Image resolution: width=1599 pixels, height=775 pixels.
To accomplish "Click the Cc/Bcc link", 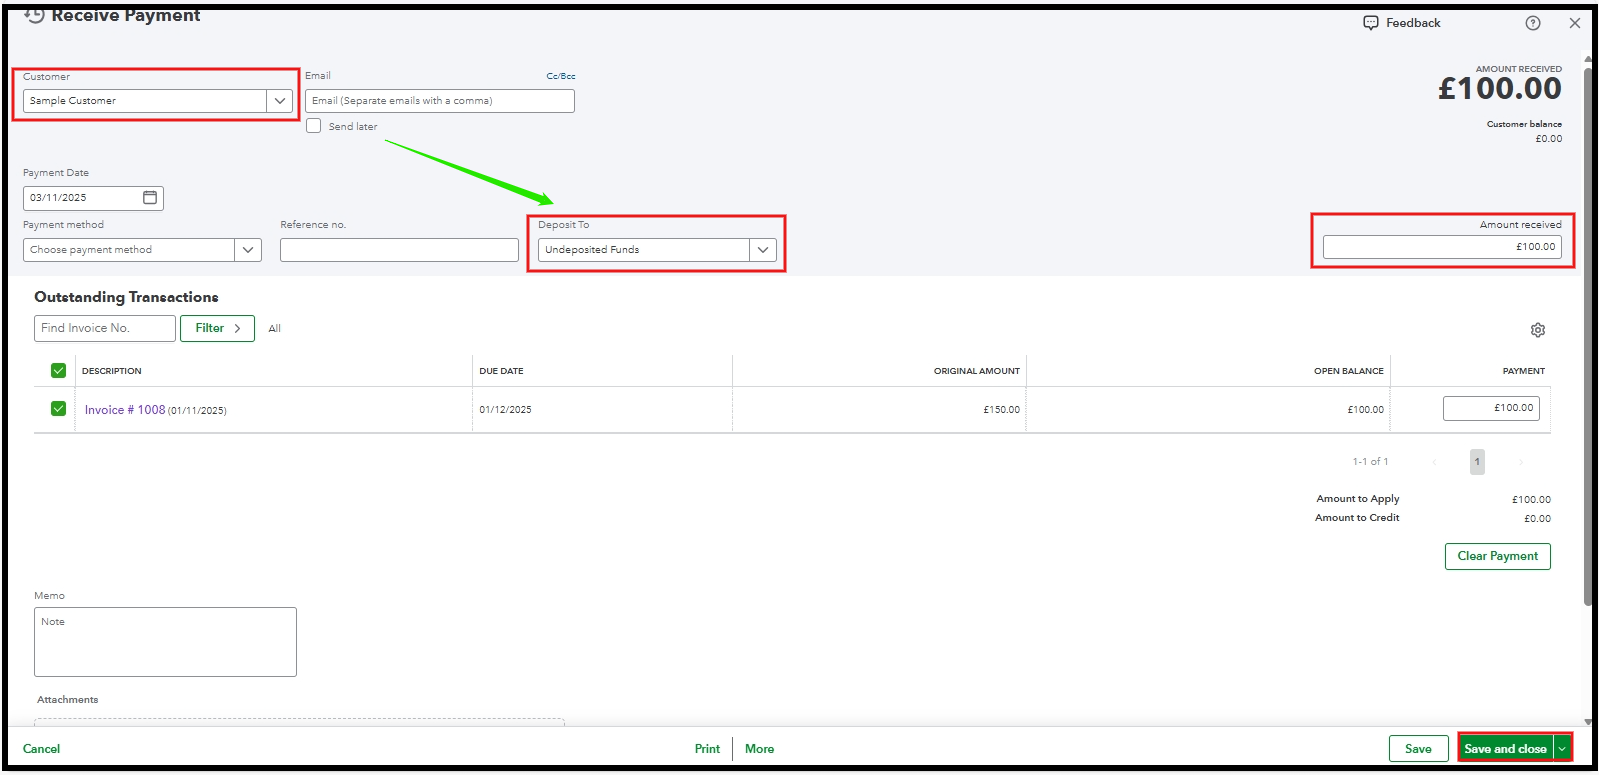I will pos(561,76).
